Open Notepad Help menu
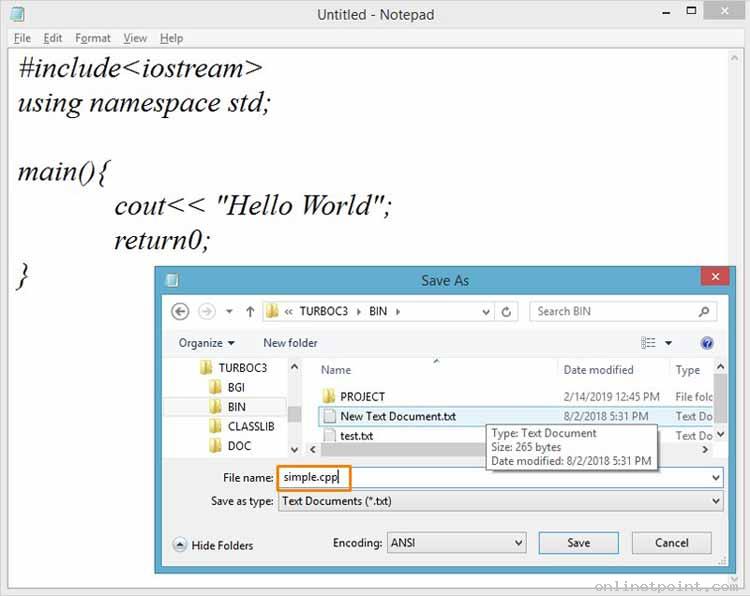750x596 pixels. pyautogui.click(x=171, y=38)
